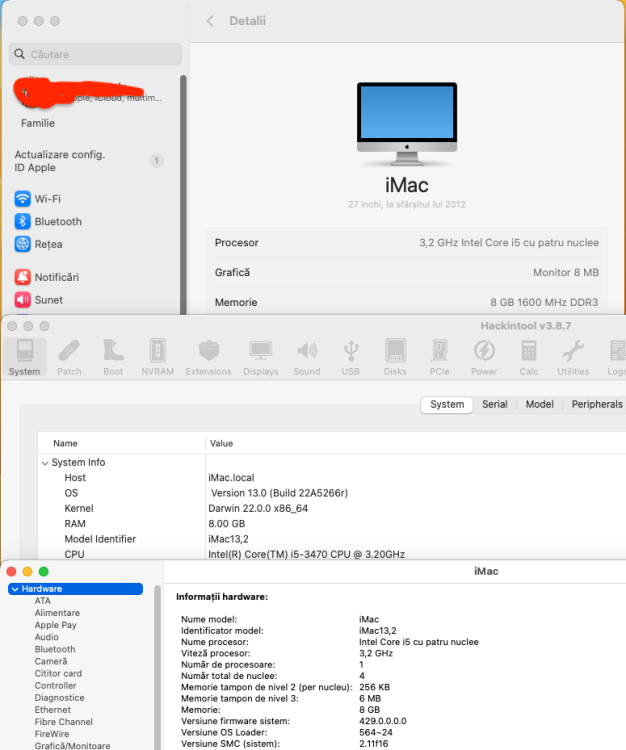Image resolution: width=626 pixels, height=750 pixels.
Task: Select Alimentare in System Information sidebar
Action: (x=57, y=613)
